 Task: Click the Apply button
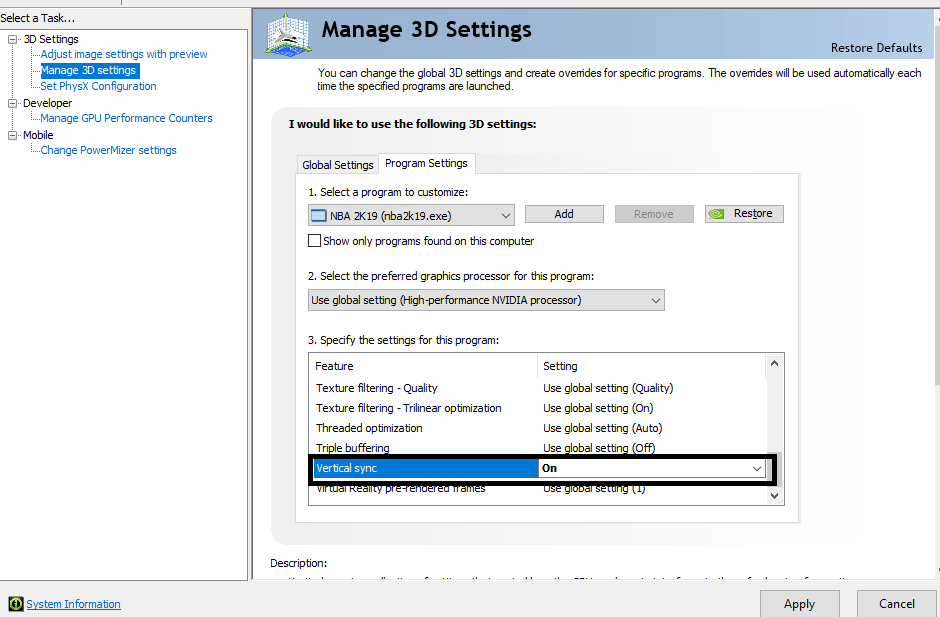(799, 604)
